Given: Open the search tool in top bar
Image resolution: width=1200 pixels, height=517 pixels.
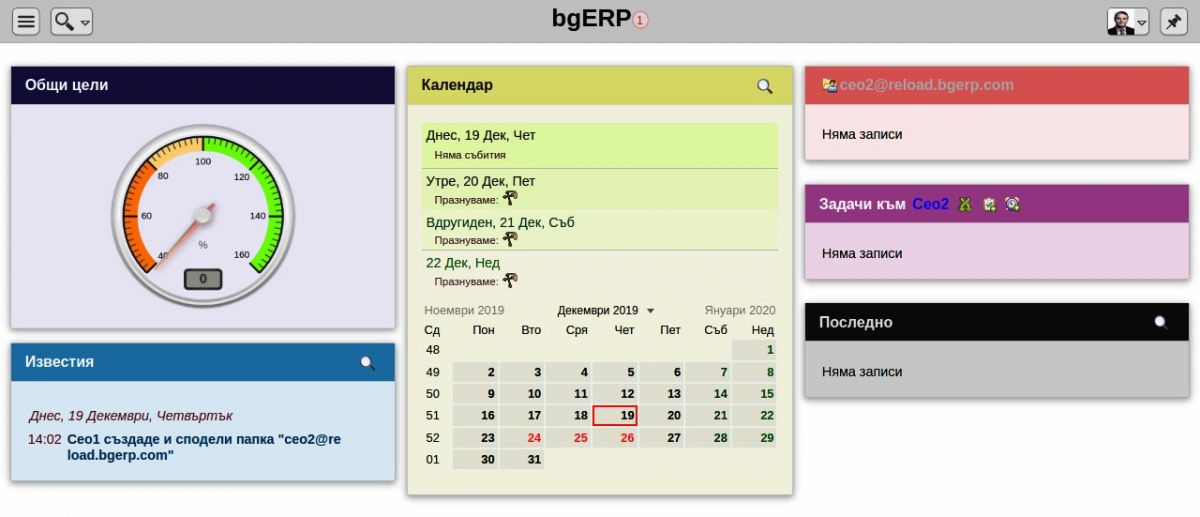Looking at the screenshot, I should pos(72,21).
